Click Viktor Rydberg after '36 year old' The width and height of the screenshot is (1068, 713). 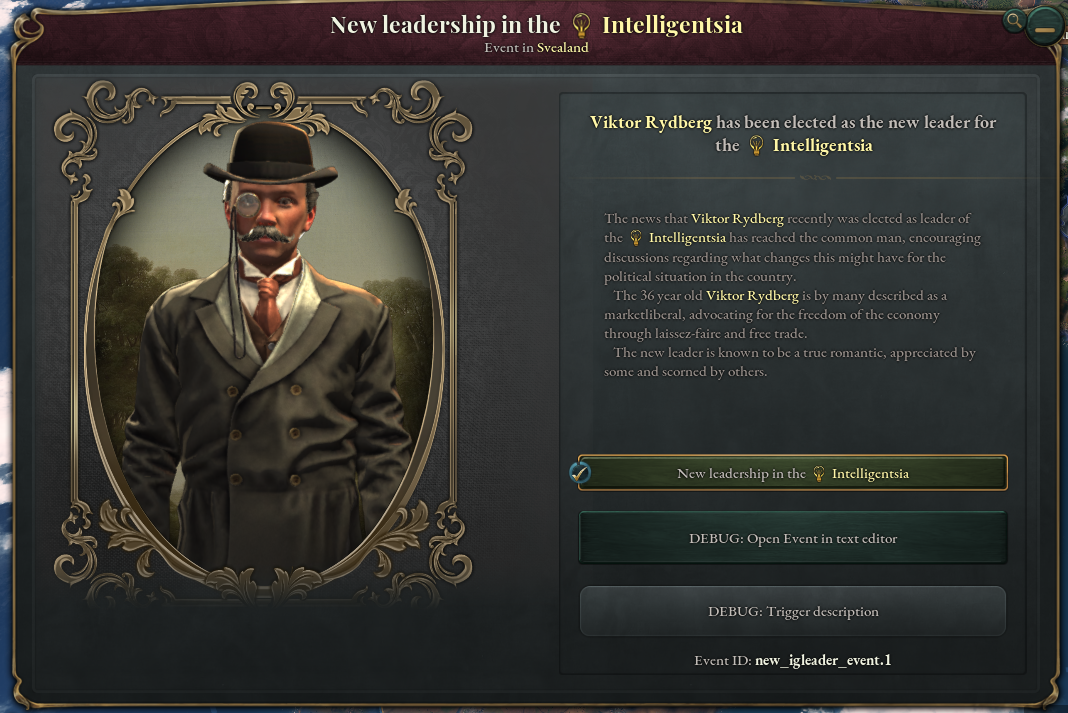pos(752,296)
